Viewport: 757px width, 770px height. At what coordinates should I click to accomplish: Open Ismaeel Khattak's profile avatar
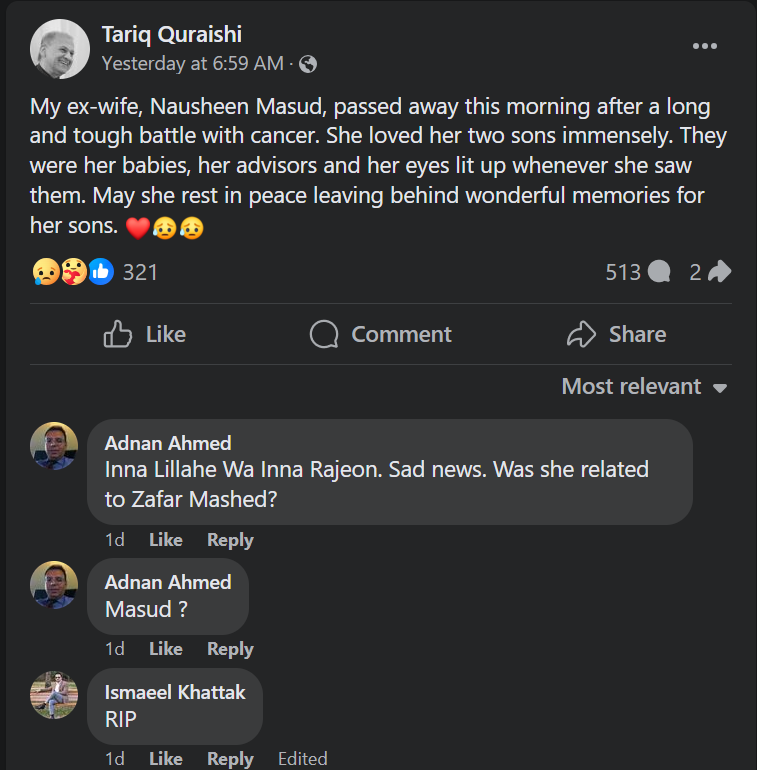(x=54, y=694)
